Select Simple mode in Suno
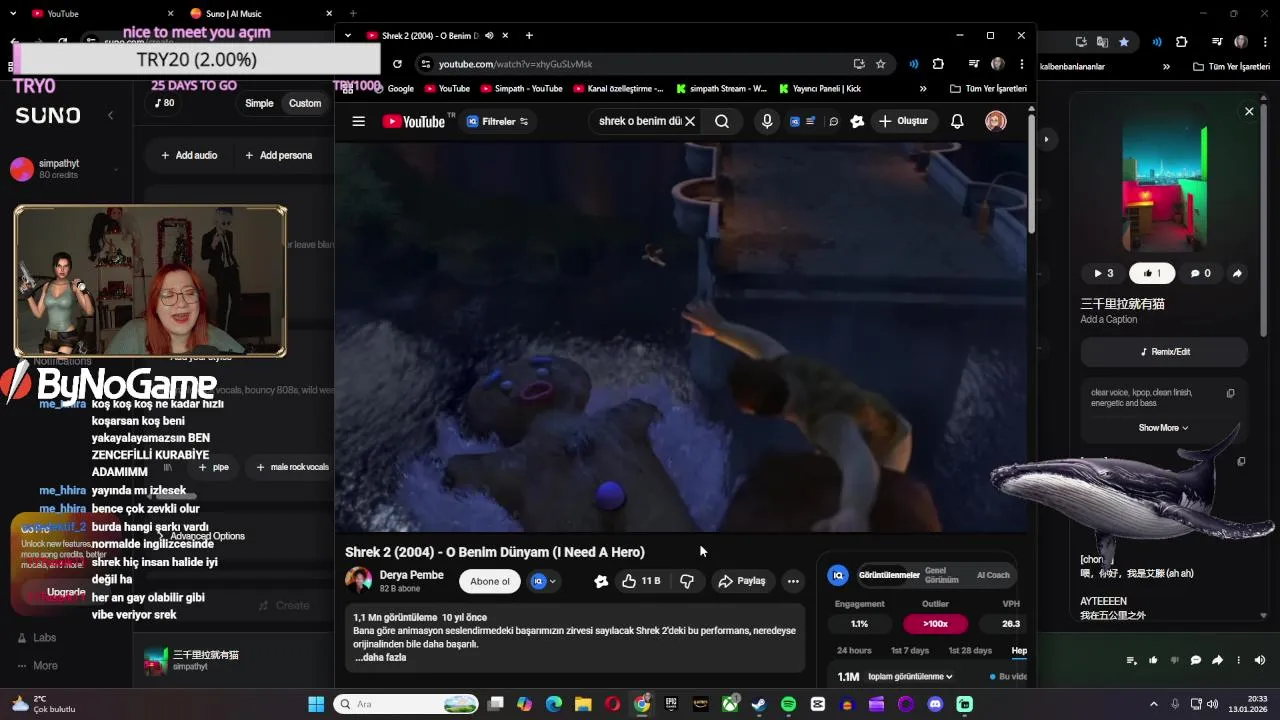Screen dimensions: 1280x720 259,103
